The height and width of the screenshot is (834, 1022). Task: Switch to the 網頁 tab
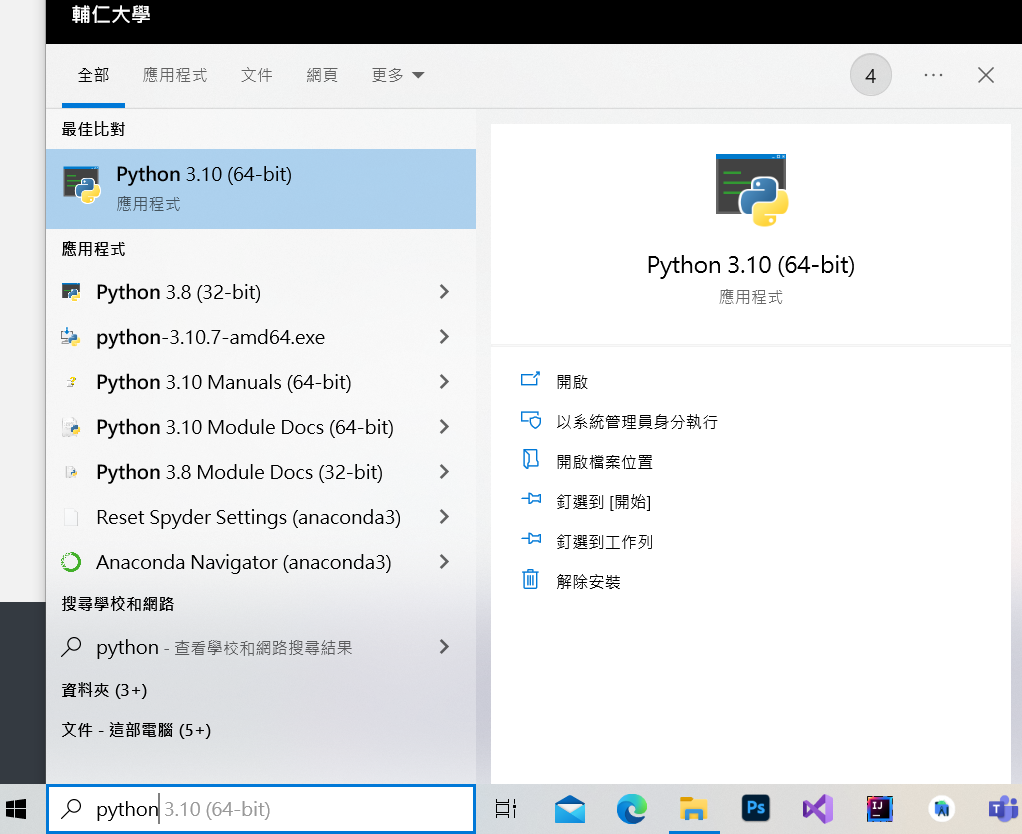pos(322,76)
